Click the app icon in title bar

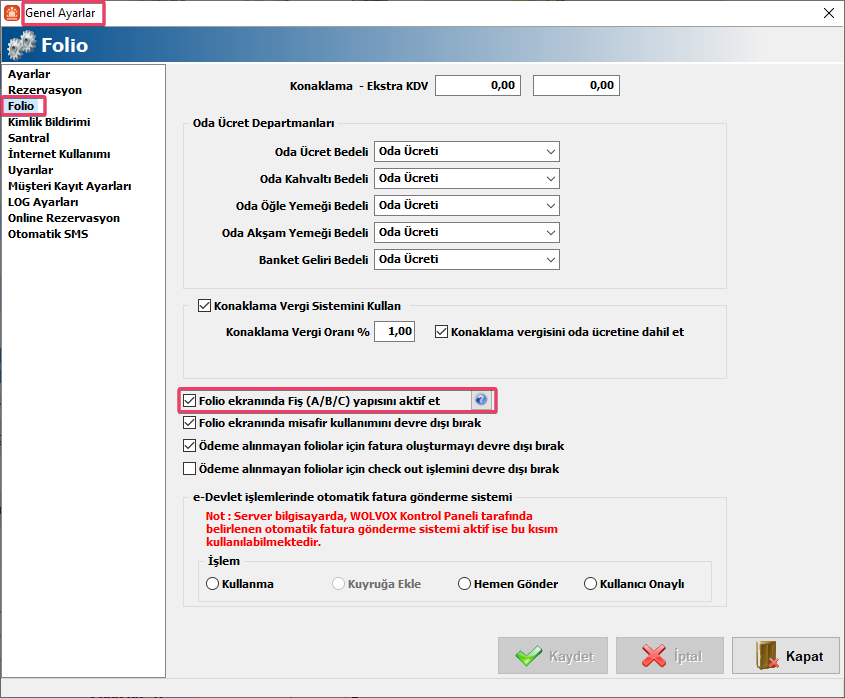12,13
